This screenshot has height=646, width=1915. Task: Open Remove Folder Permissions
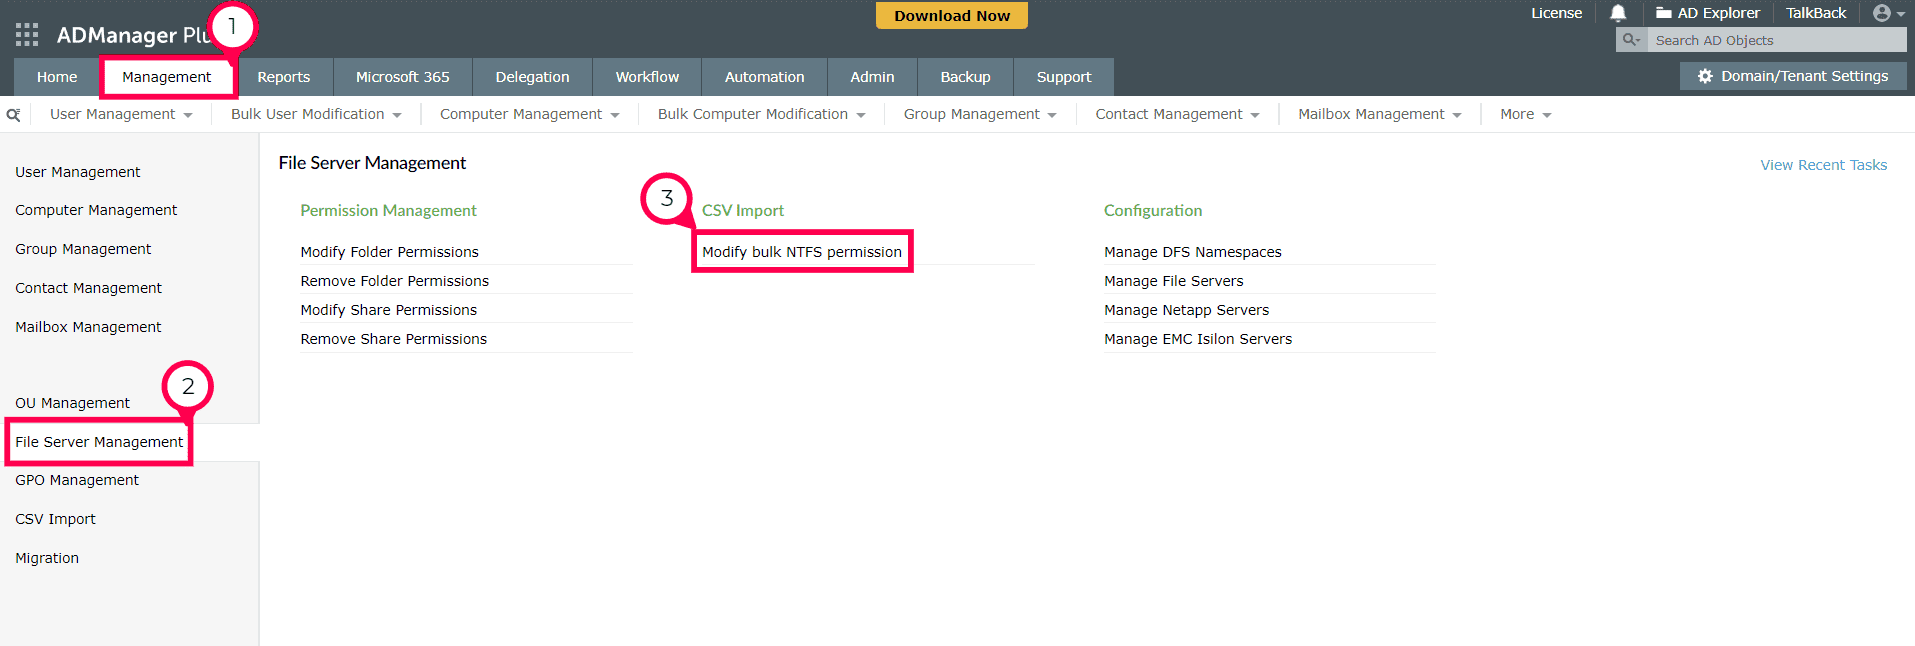coord(395,281)
